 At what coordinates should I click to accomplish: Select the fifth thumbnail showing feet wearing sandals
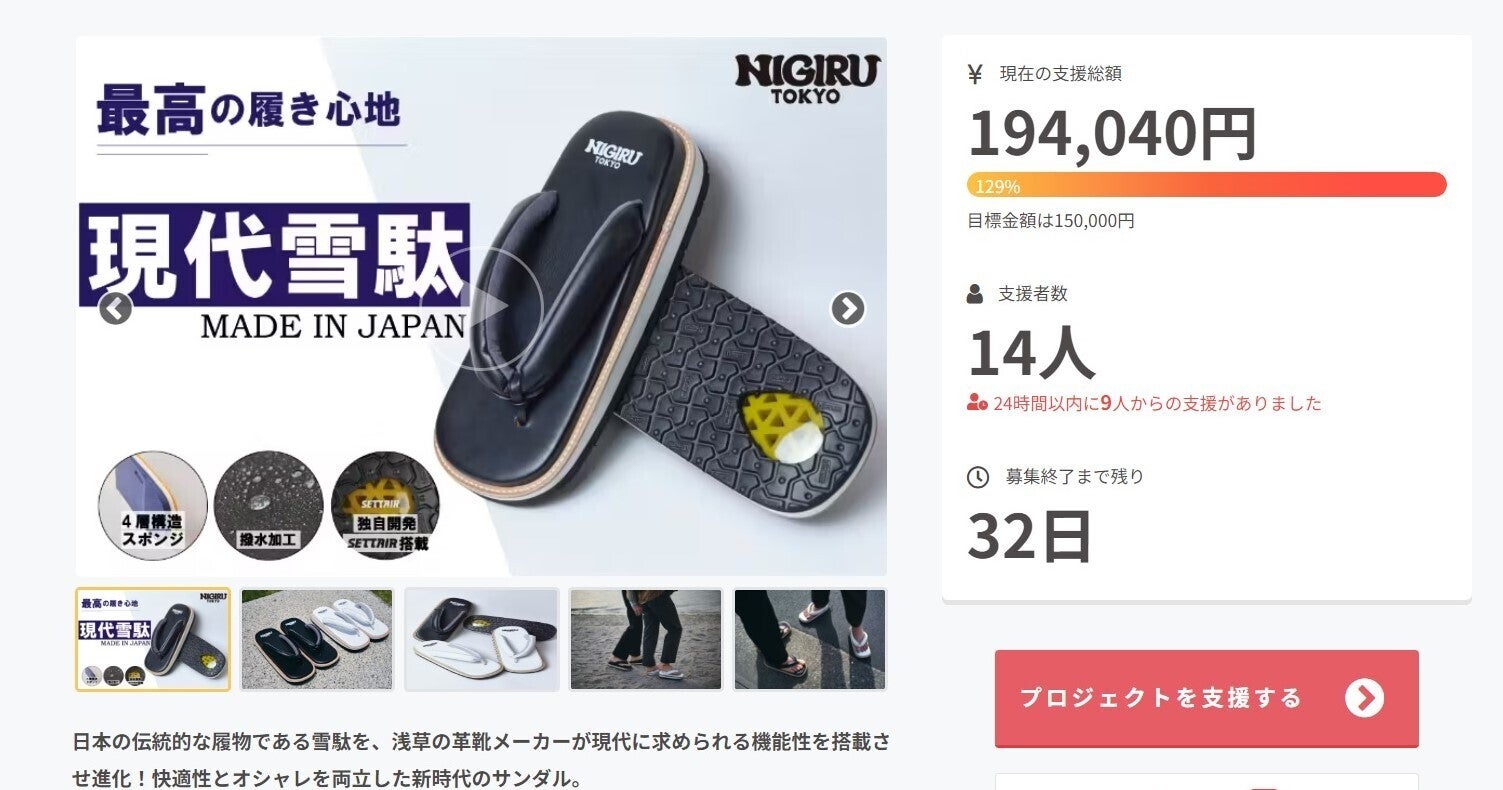(810, 639)
